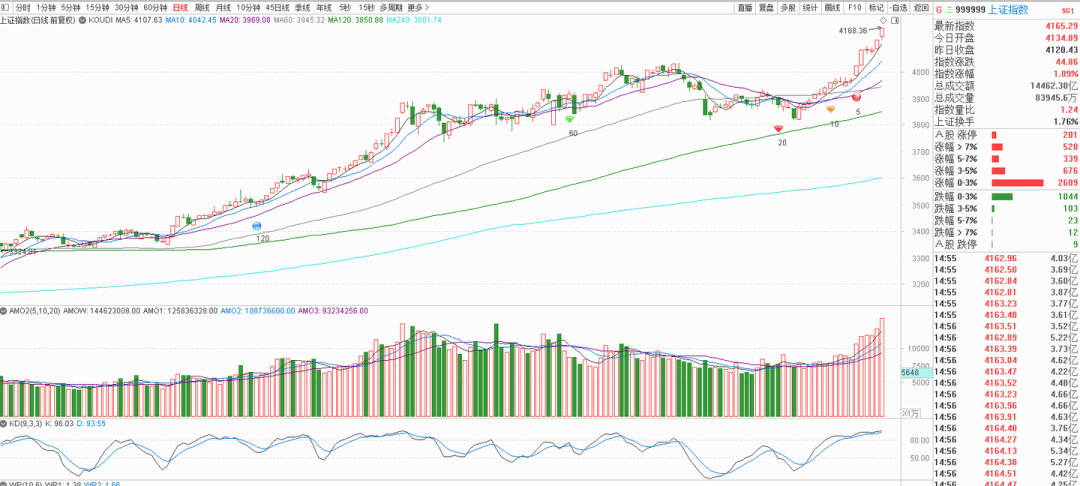1080x486 pixels.
Task: Click the 标记 mark button
Action: [875, 8]
